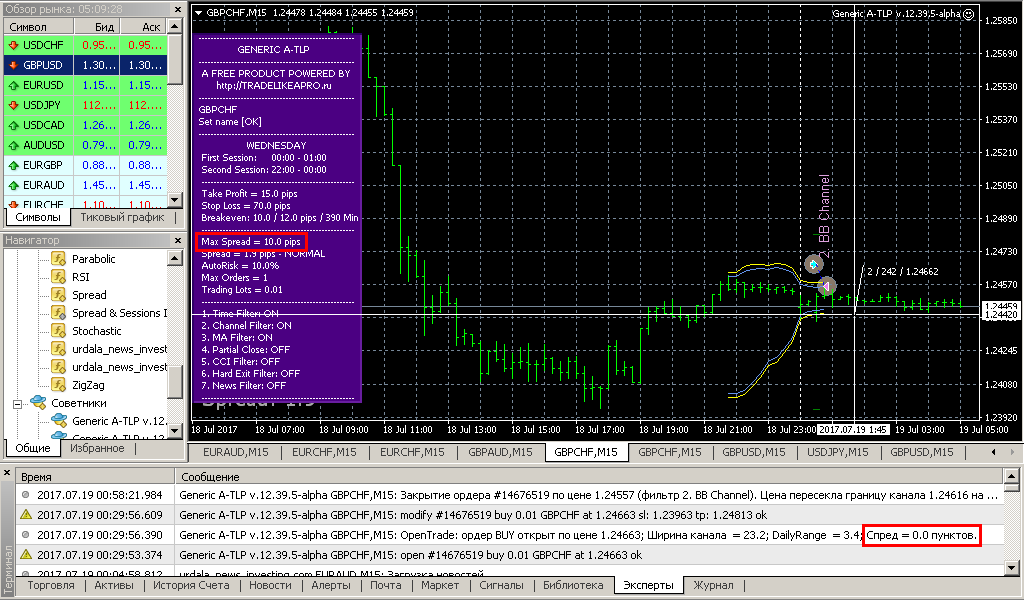Click the USDJPY down-arrow icon
Screen dimensions: 1024x601
(13, 105)
